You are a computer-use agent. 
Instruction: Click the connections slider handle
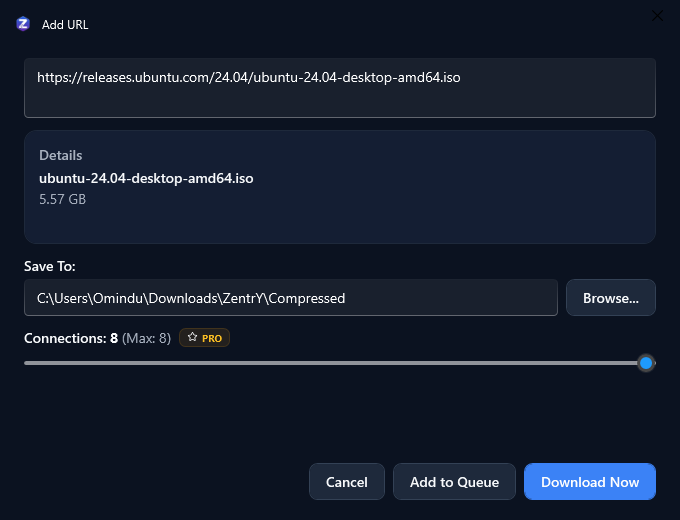tap(646, 363)
